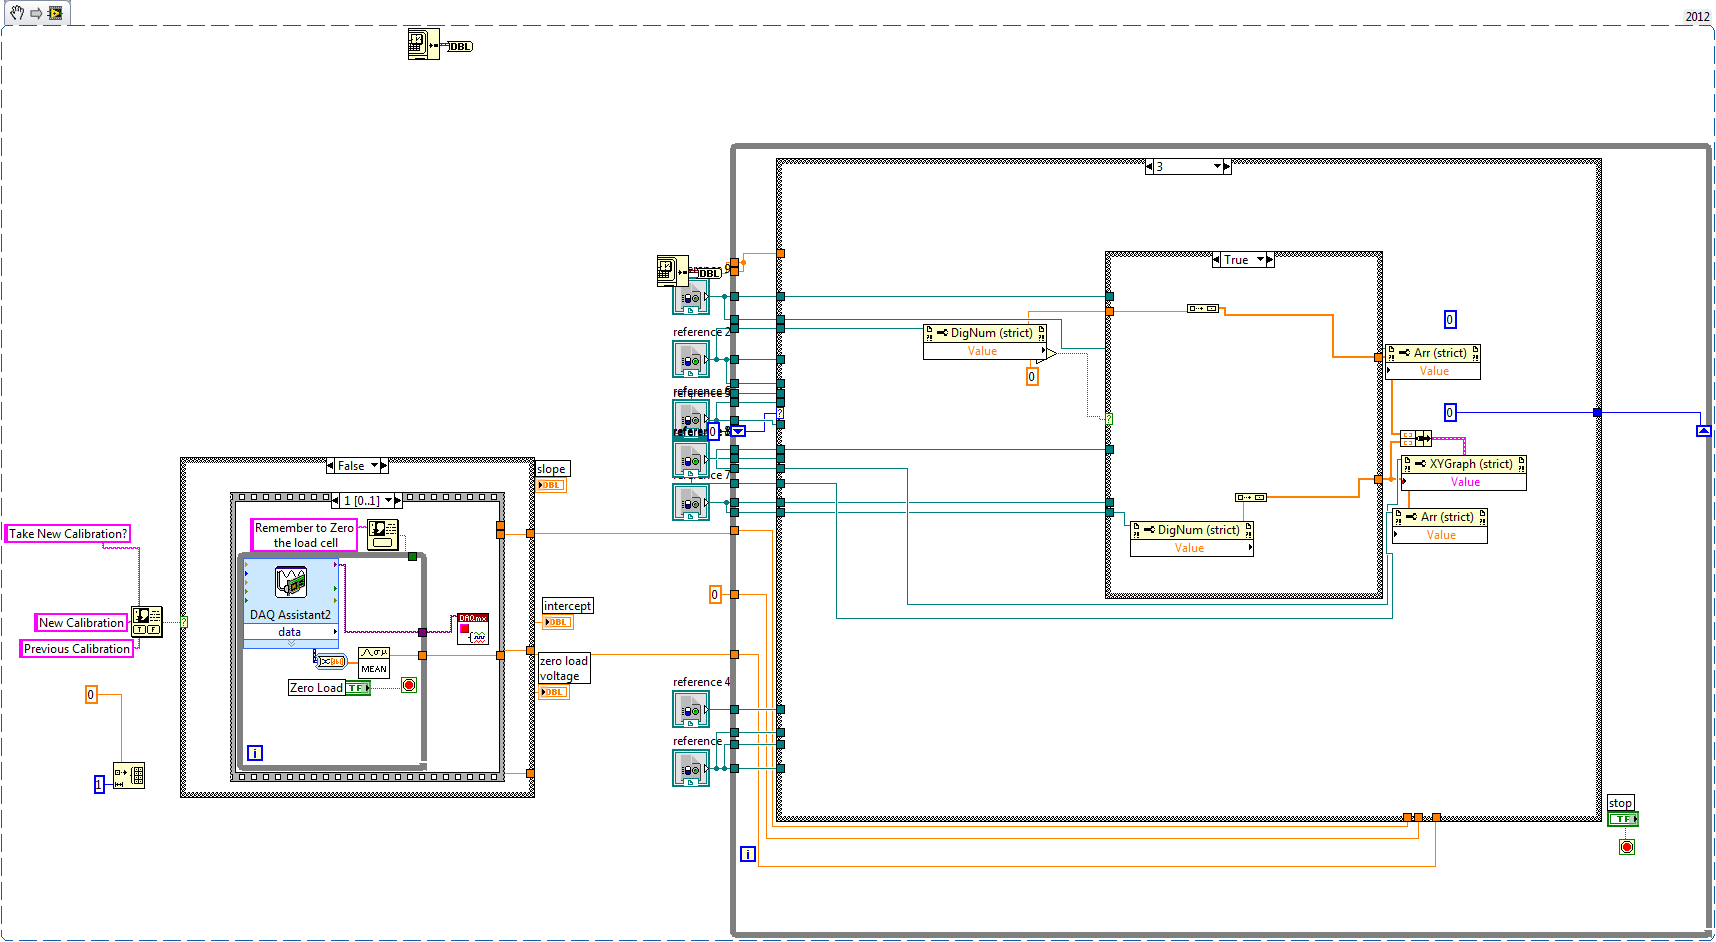Click the loop stop condition under stop terminal
The height and width of the screenshot is (942, 1716).
click(1627, 847)
